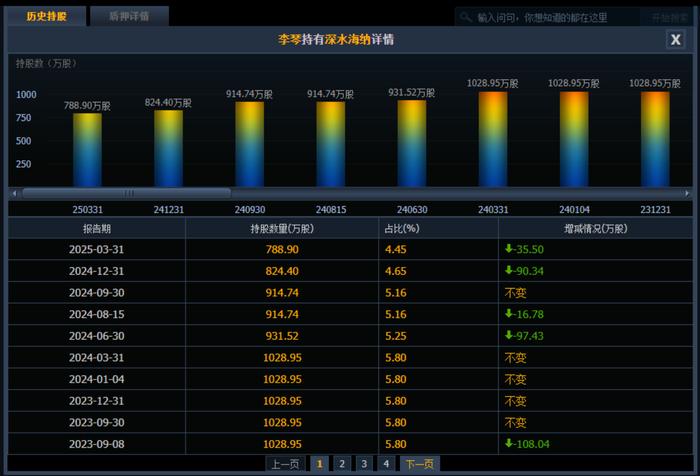The width and height of the screenshot is (700, 476).
Task: Click the -90.34 decrease value
Action: click(524, 271)
